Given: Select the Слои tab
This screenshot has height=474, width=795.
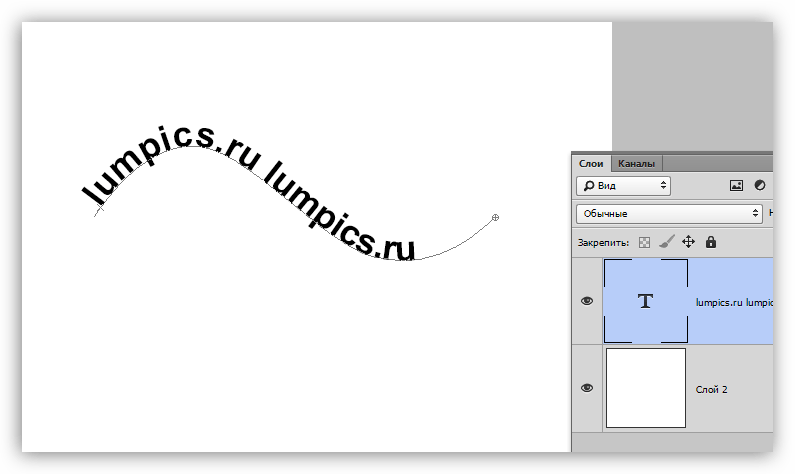Looking at the screenshot, I should click(591, 163).
